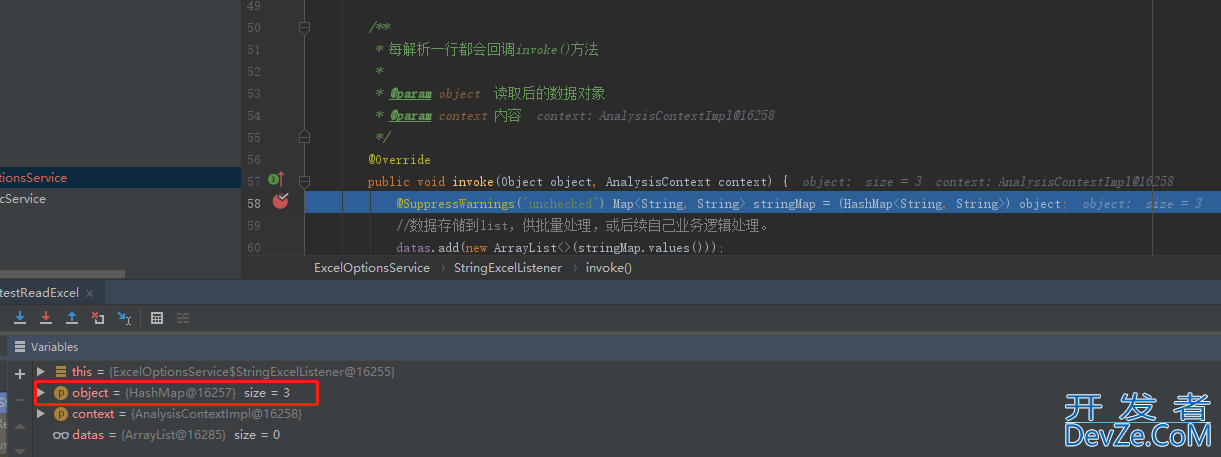Fold the invoke method at line 57
This screenshot has width=1221, height=457.
(305, 182)
